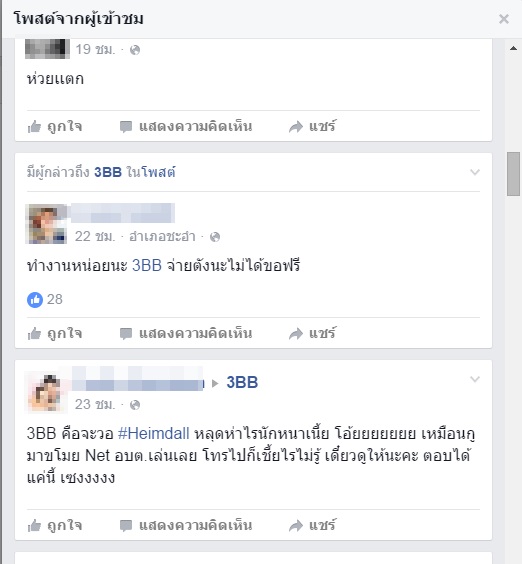This screenshot has width=522, height=564.
Task: Open 3BB page link after the arrow
Action: [242, 382]
